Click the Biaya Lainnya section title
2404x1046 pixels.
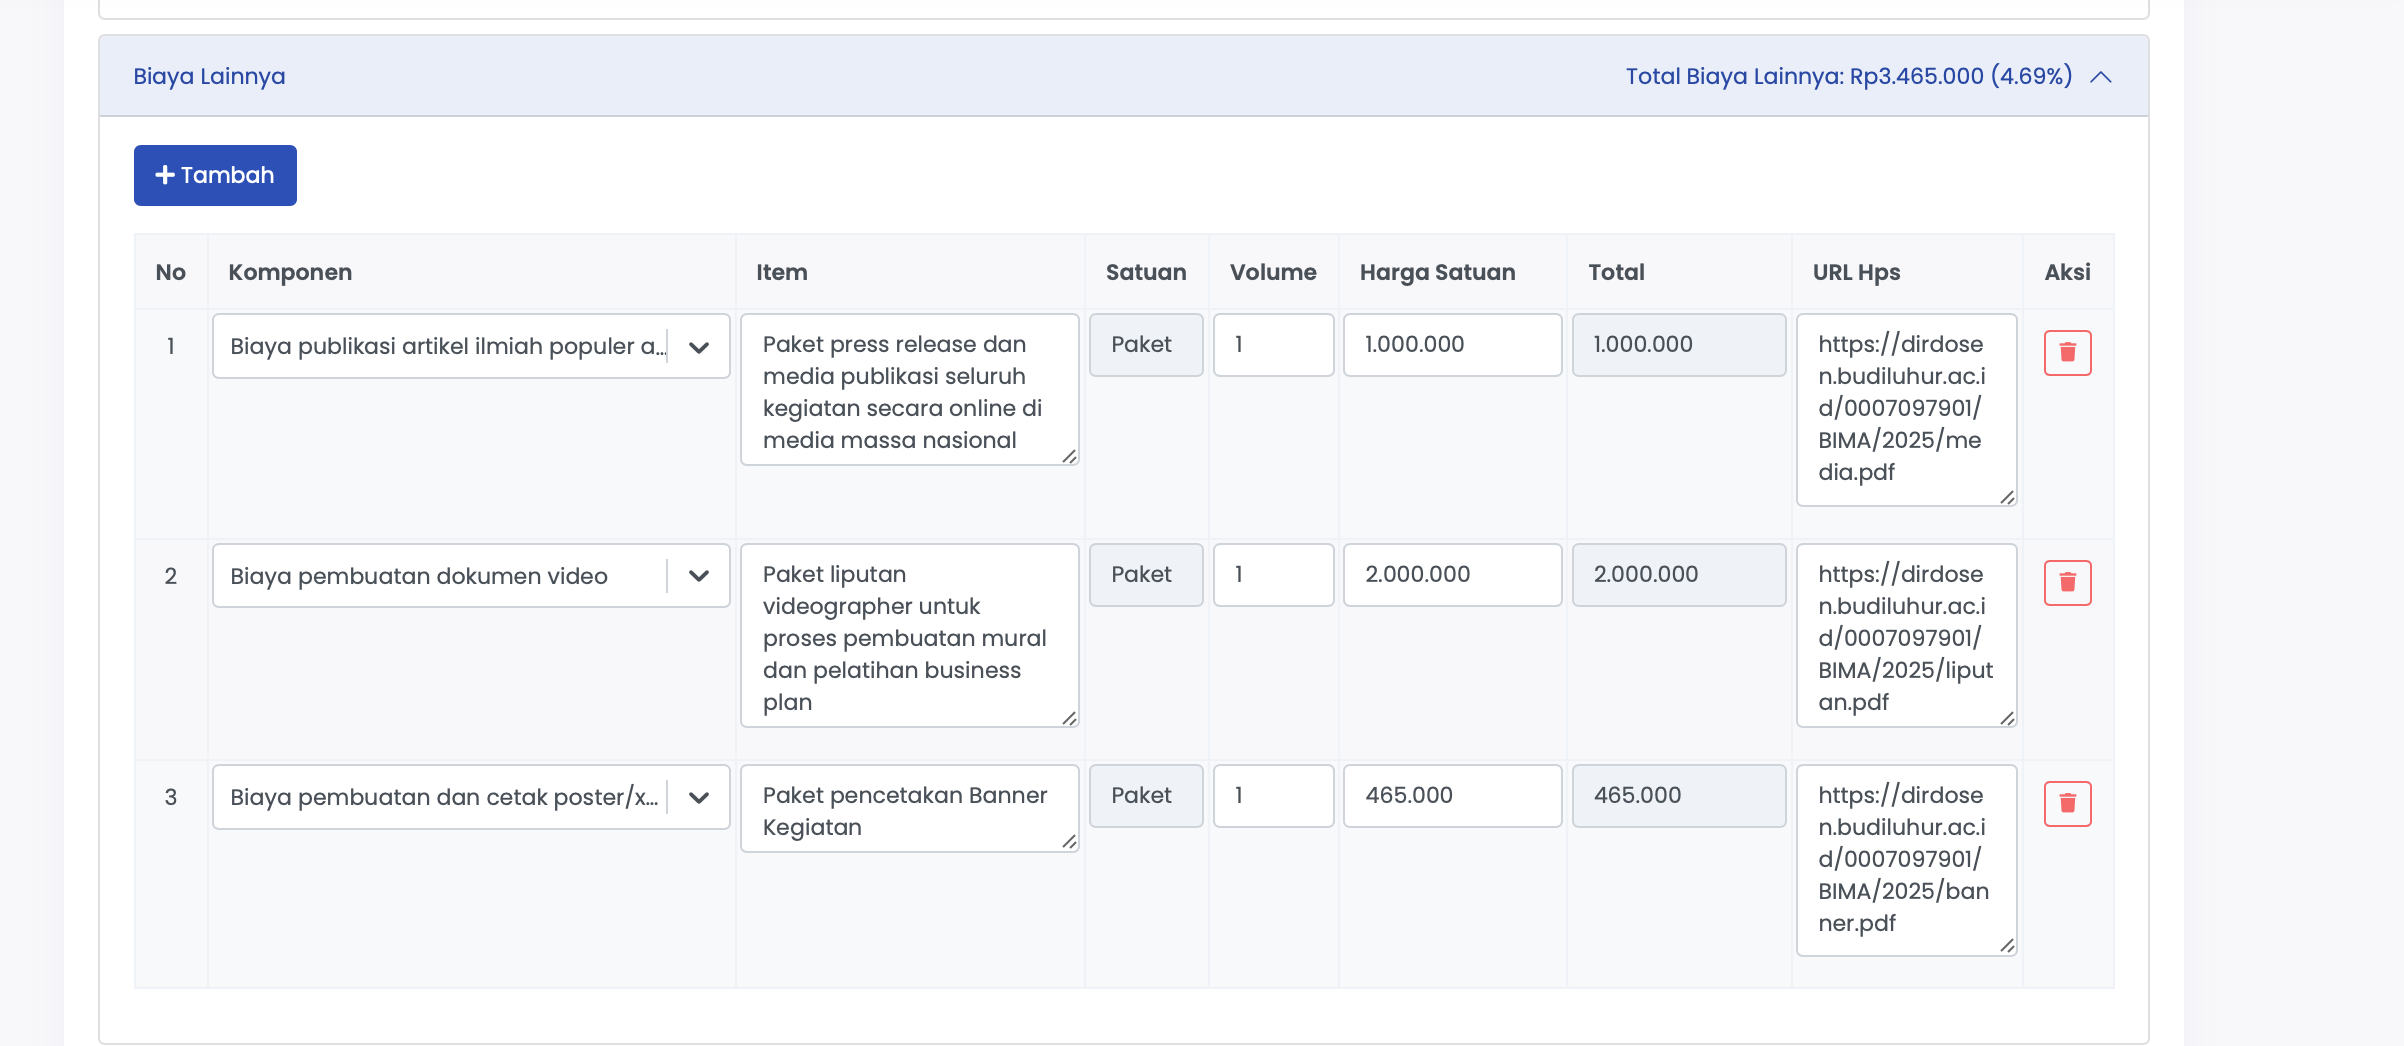click(209, 77)
